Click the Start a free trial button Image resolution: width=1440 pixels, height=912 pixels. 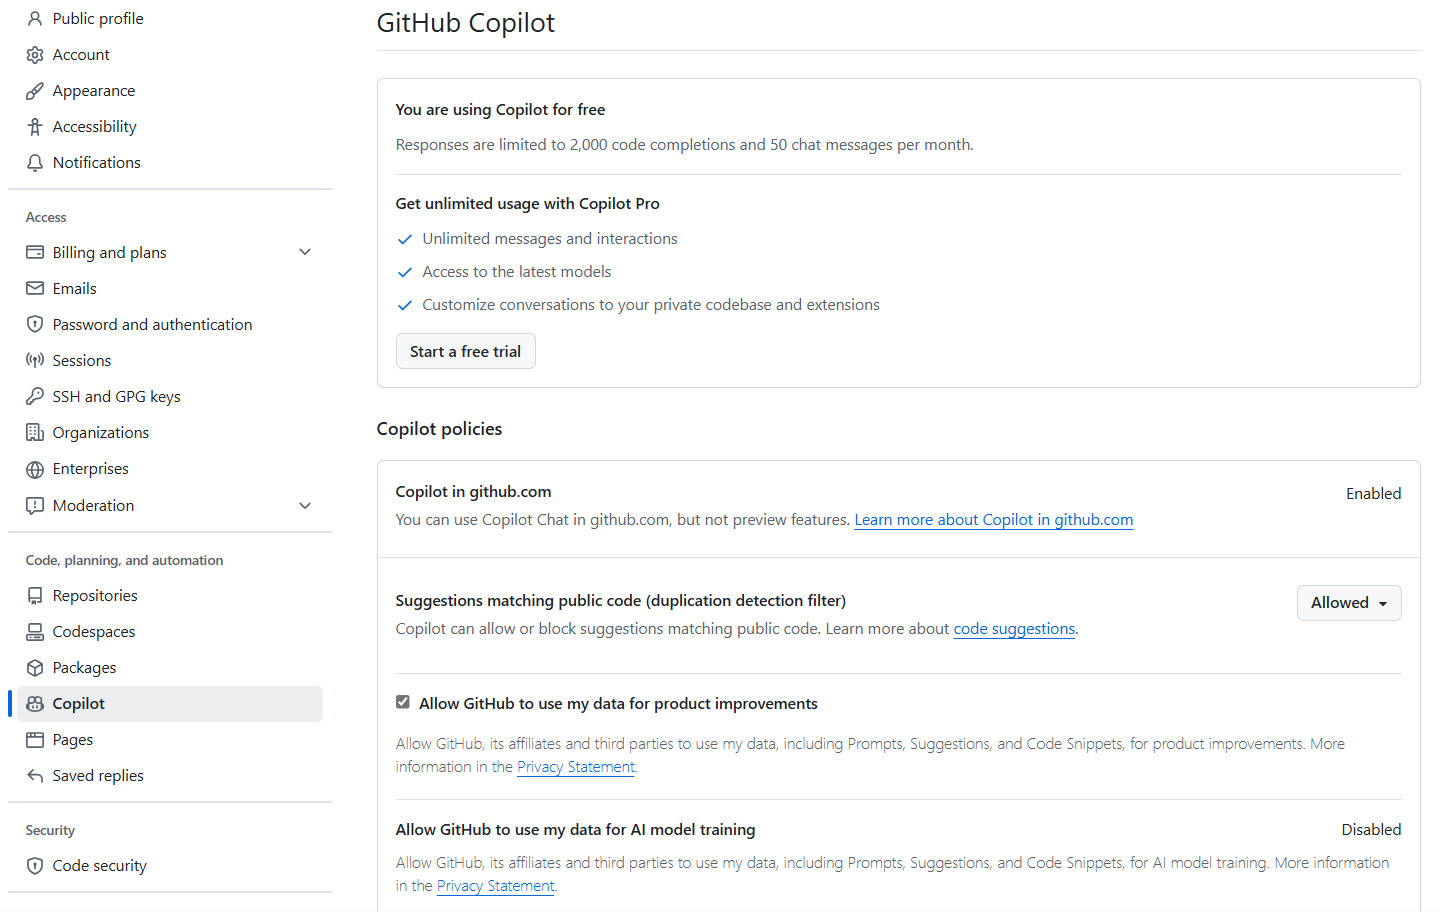(x=465, y=351)
